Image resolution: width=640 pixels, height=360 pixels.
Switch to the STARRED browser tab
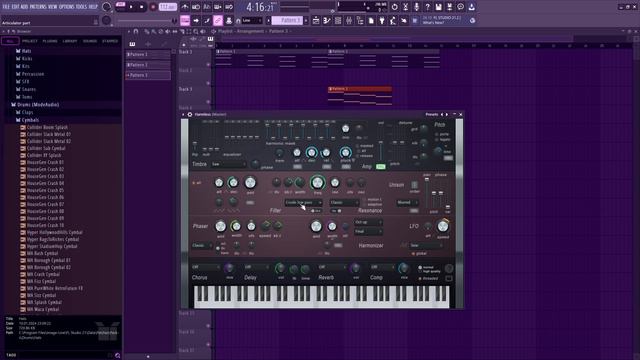tap(110, 41)
